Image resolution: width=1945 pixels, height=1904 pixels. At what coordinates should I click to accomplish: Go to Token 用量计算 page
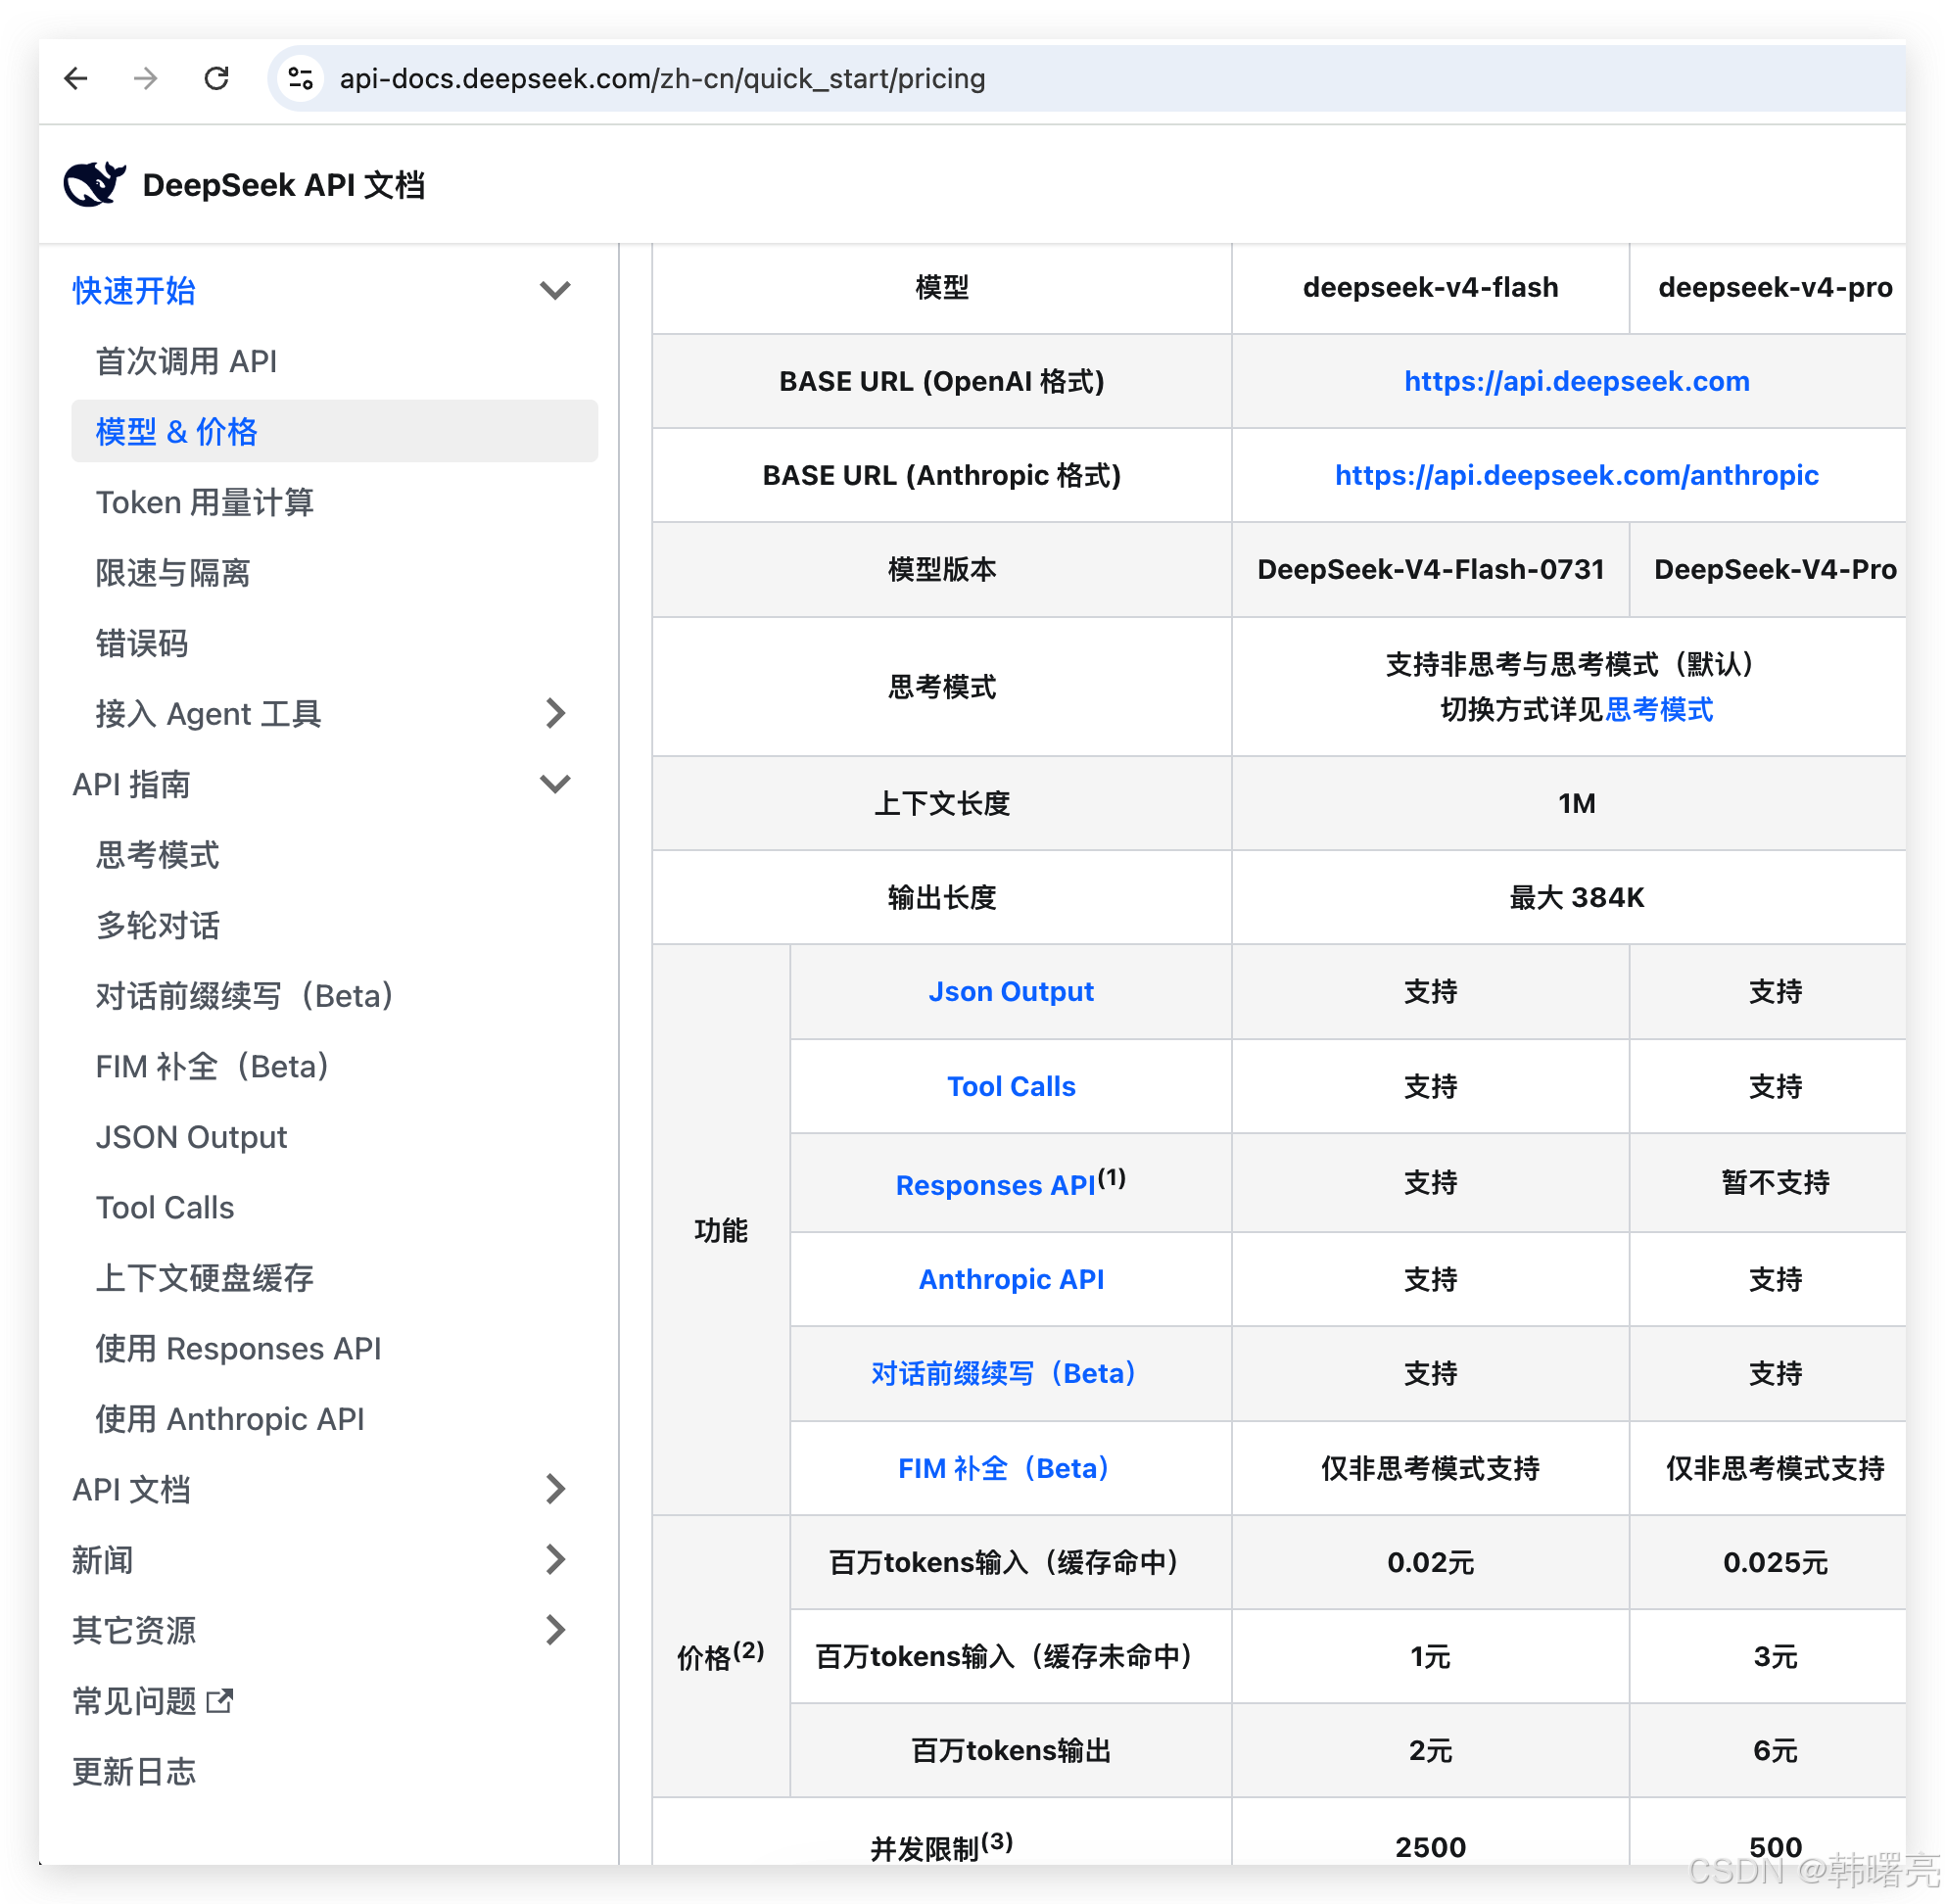[x=204, y=502]
